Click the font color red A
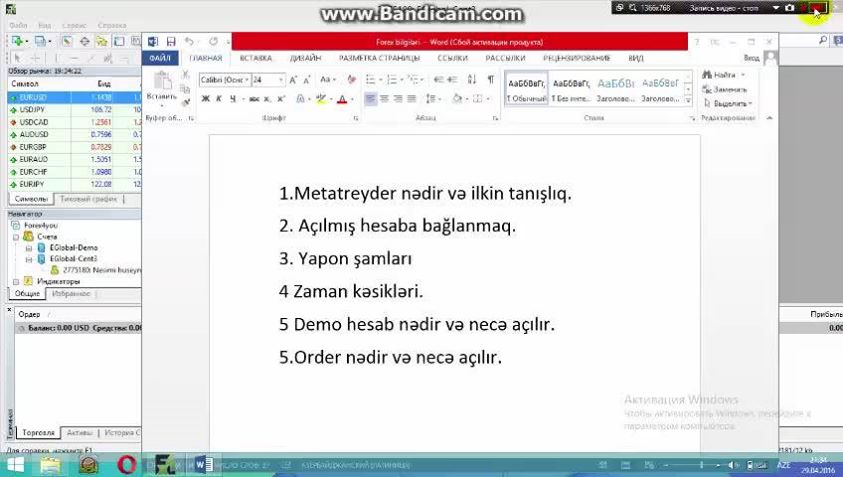The height and width of the screenshot is (477, 843). click(x=341, y=99)
